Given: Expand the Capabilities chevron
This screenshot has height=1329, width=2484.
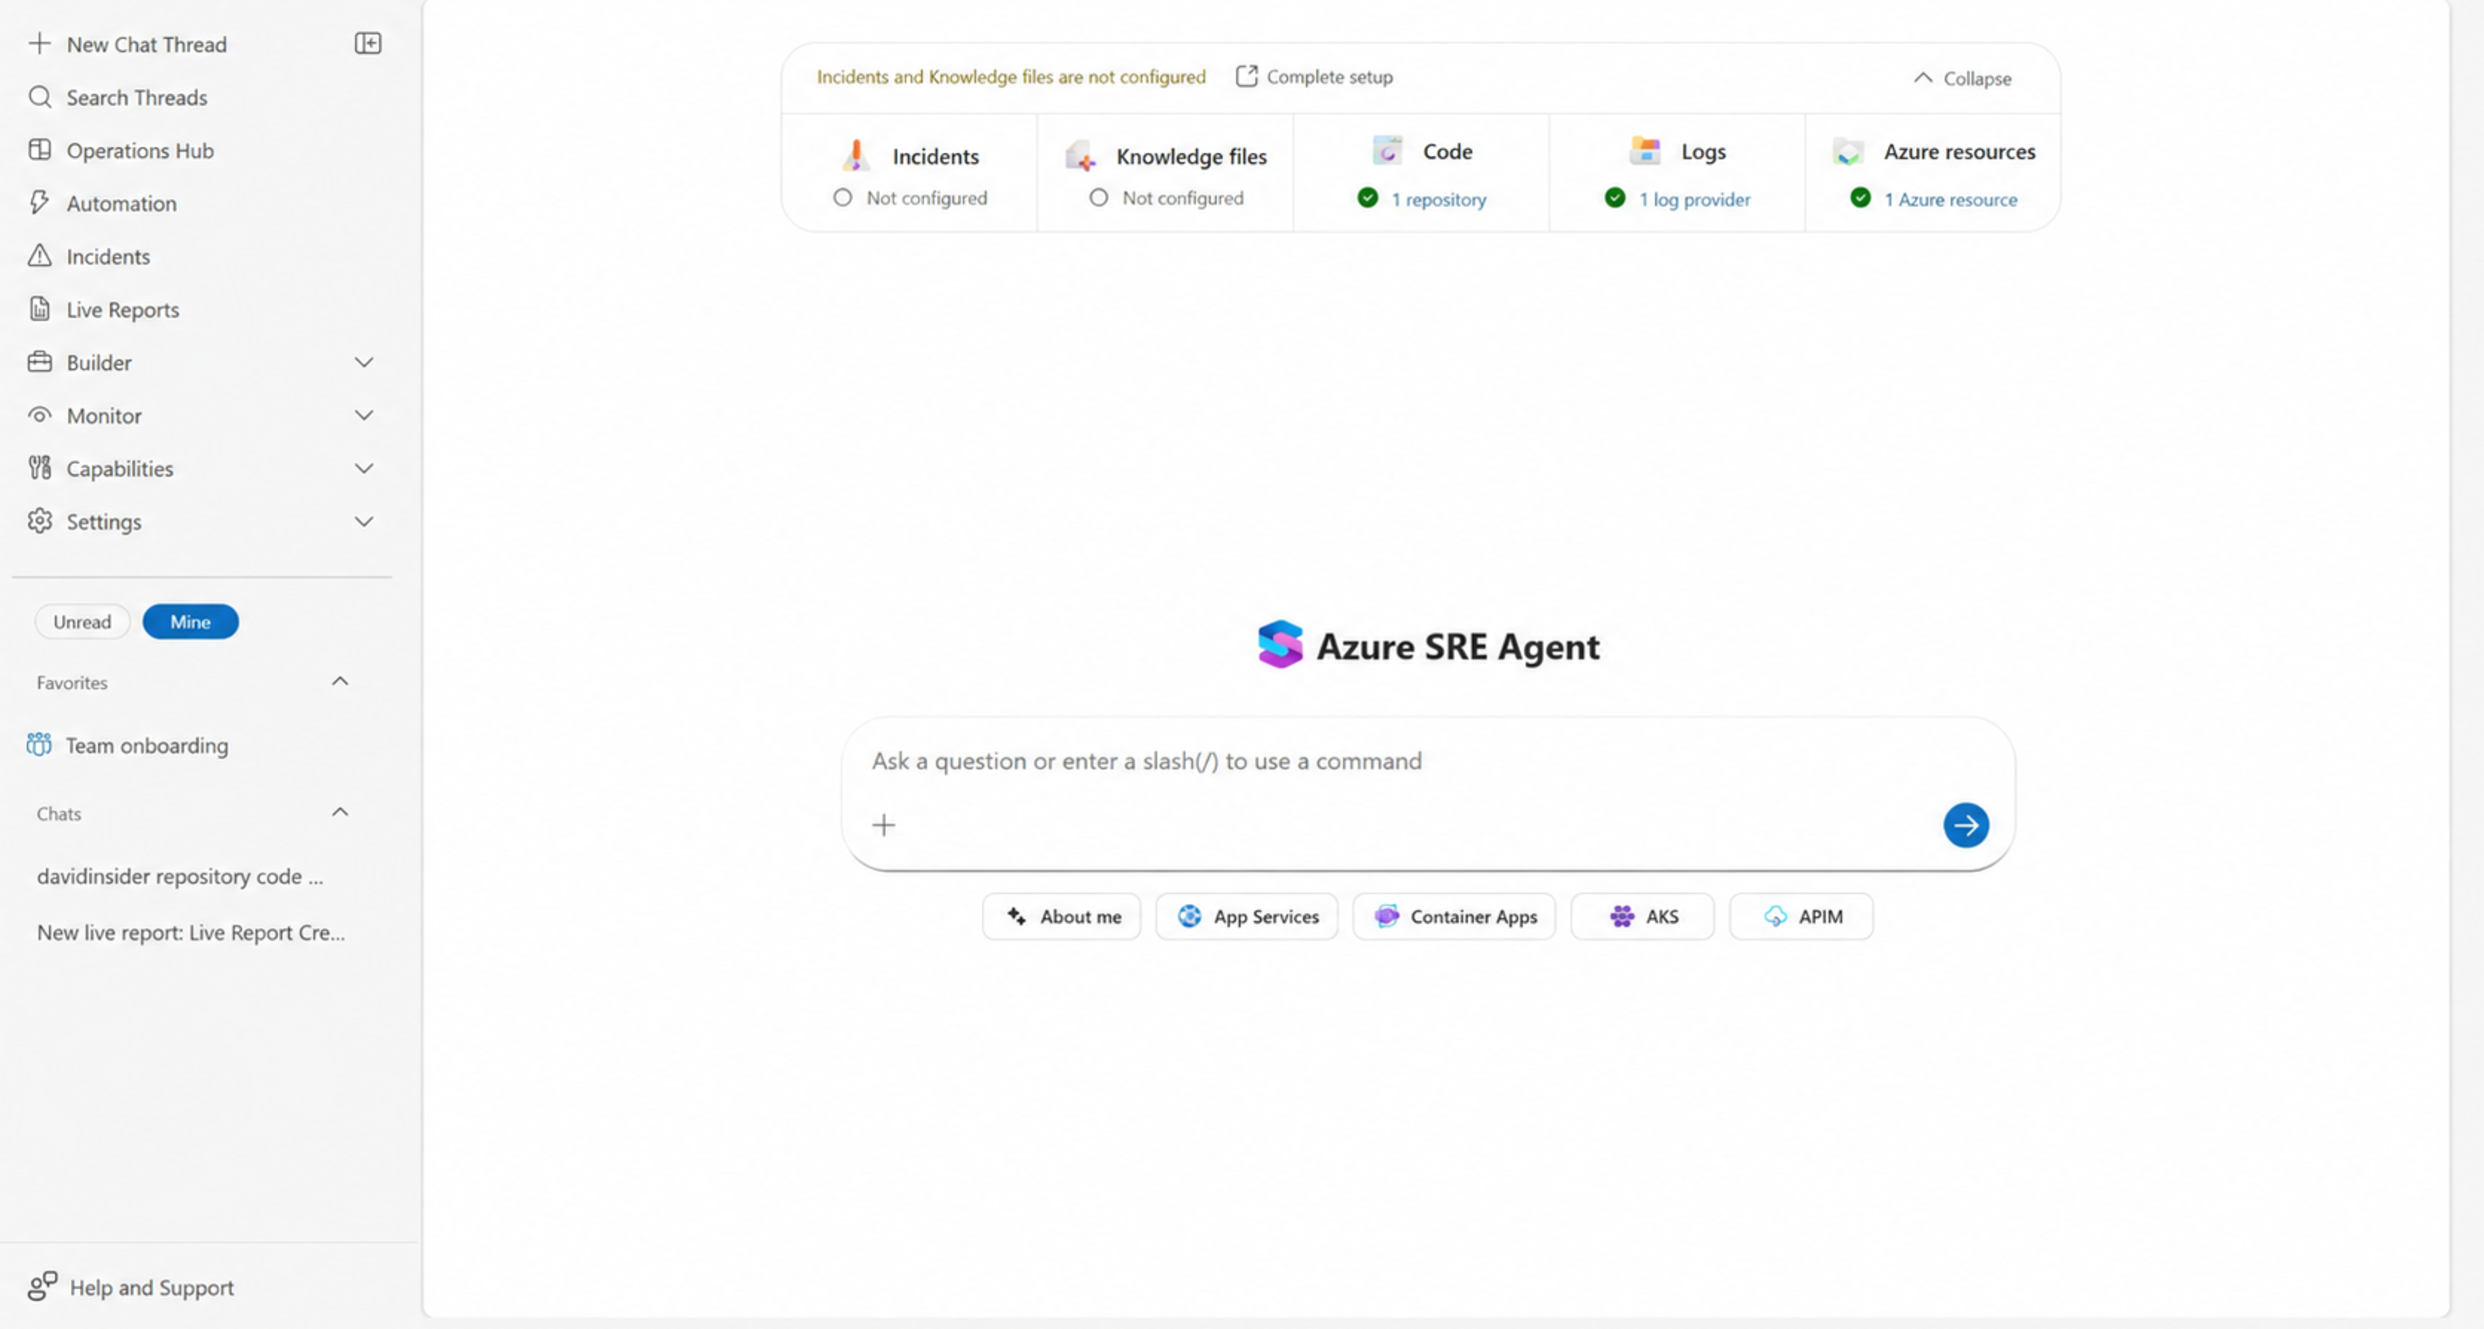Looking at the screenshot, I should click(x=364, y=468).
